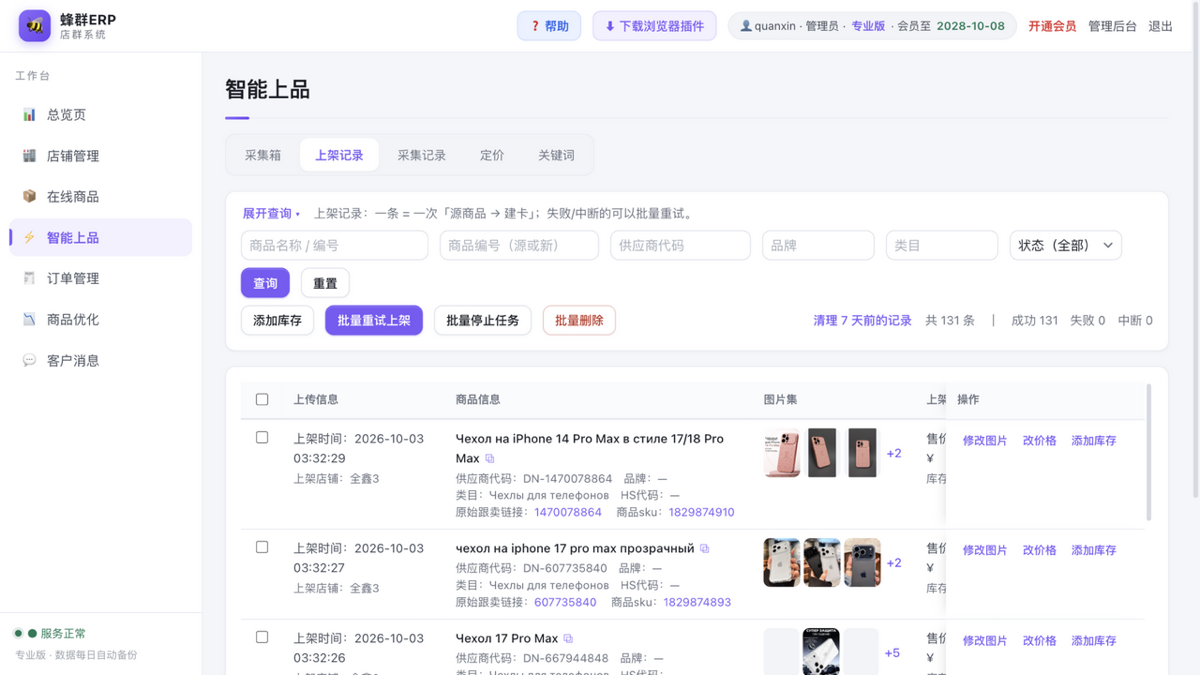Image resolution: width=1200 pixels, height=675 pixels.
Task: Click 添加库存 for the 17/18 Pro Max row
Action: click(x=1093, y=440)
